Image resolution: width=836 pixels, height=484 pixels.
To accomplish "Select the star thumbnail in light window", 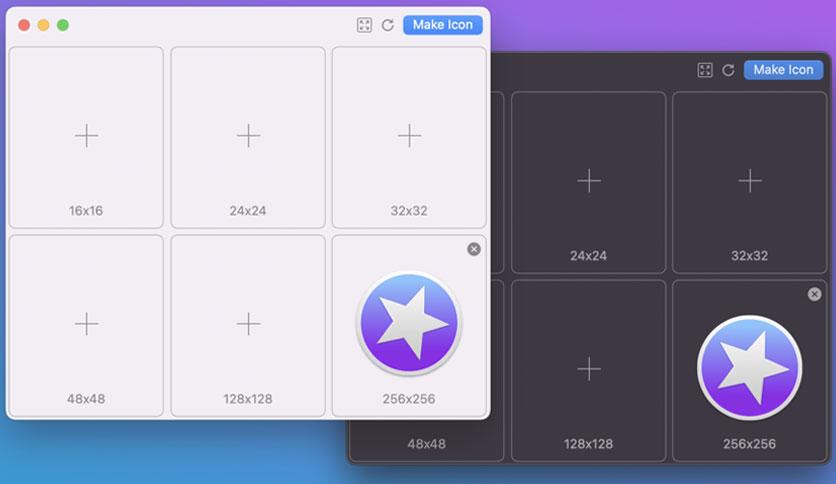I will point(409,323).
